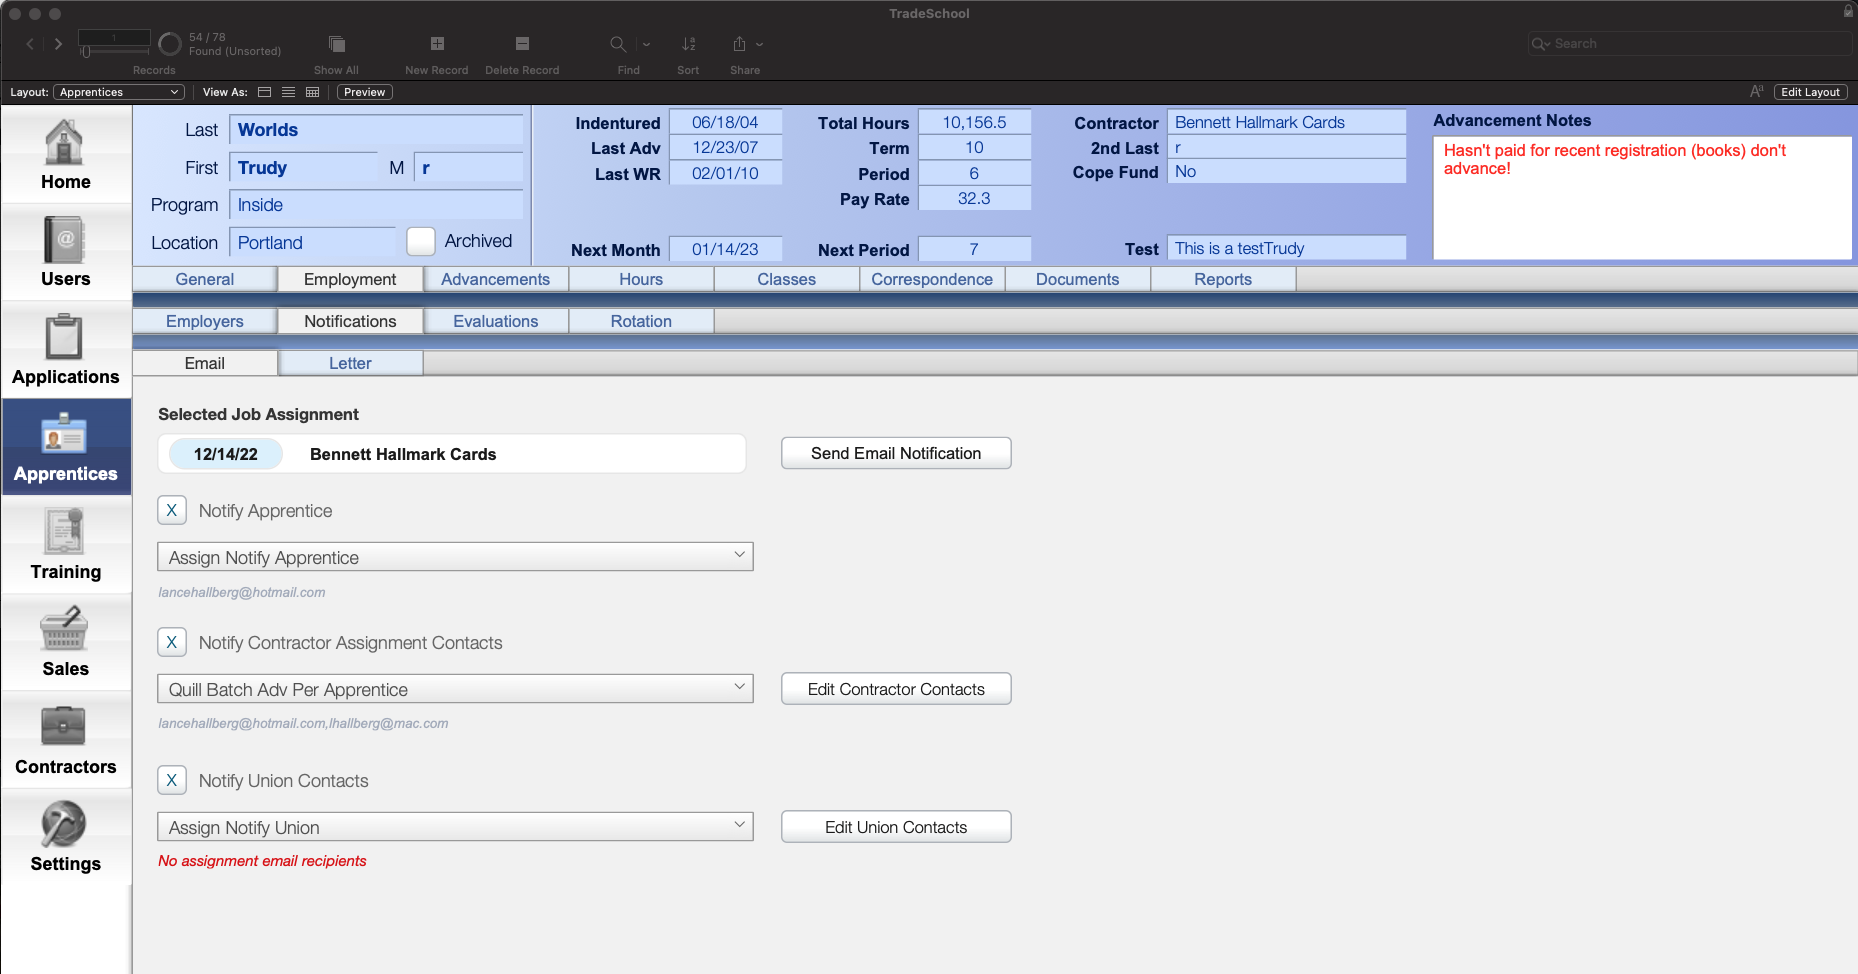Go to next record arrow
Image resolution: width=1858 pixels, height=974 pixels.
[x=58, y=44]
